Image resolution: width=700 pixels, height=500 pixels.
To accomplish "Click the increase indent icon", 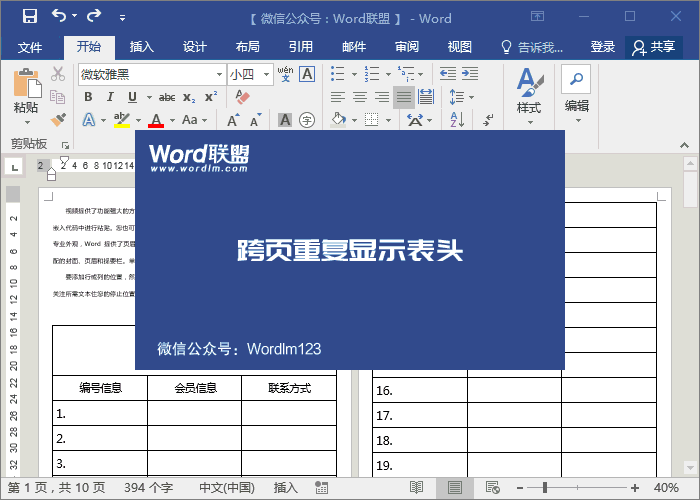I will [x=470, y=74].
